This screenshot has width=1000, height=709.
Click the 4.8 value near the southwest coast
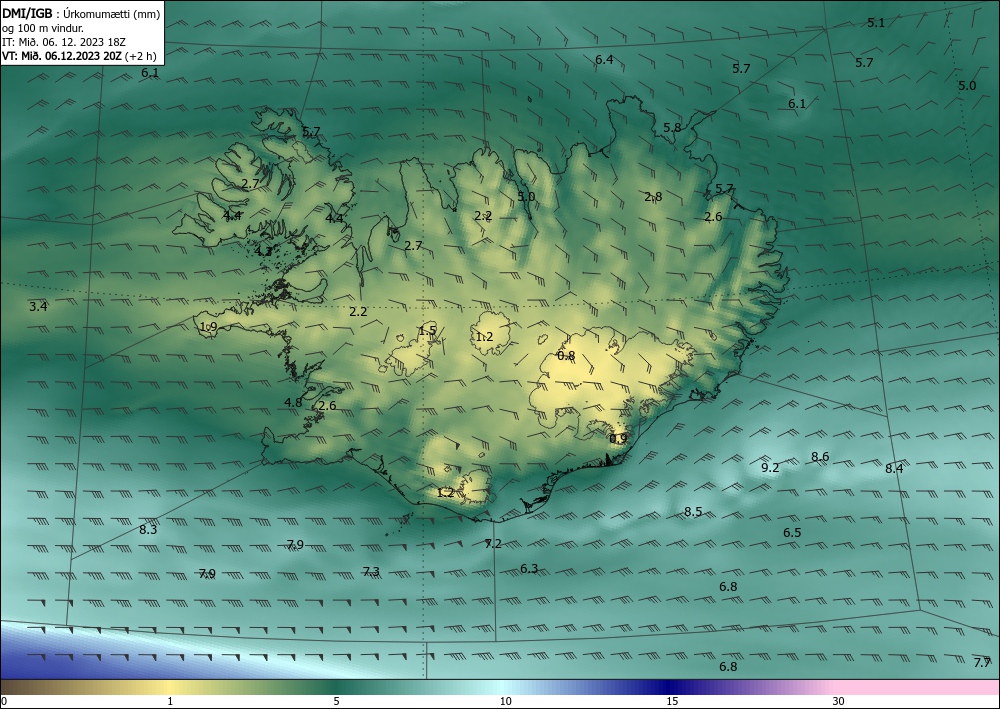click(x=293, y=402)
